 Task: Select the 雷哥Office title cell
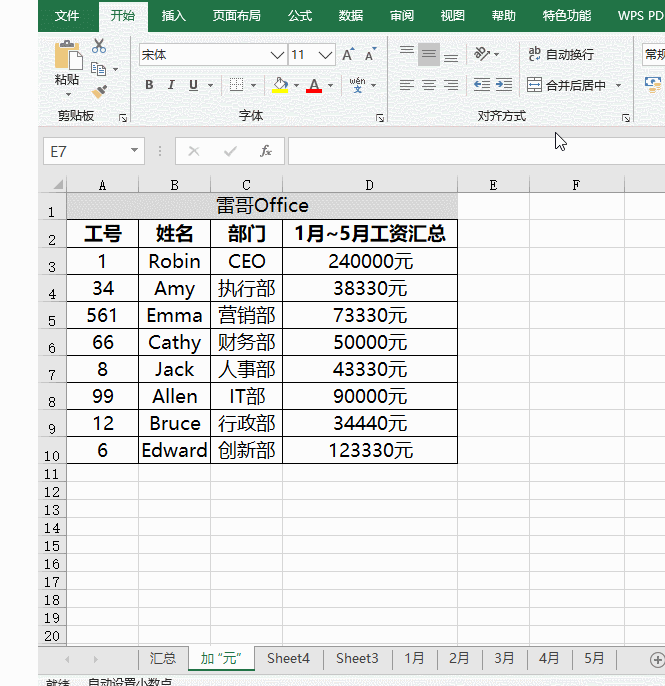[262, 206]
